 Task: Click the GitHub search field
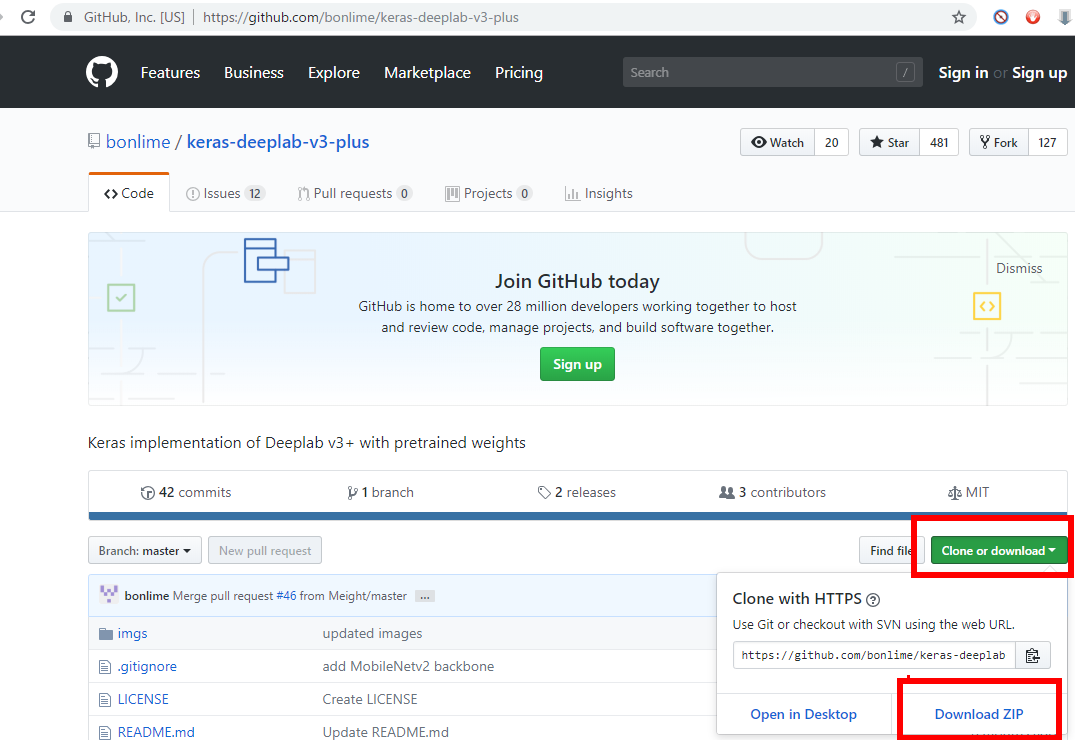[772, 72]
